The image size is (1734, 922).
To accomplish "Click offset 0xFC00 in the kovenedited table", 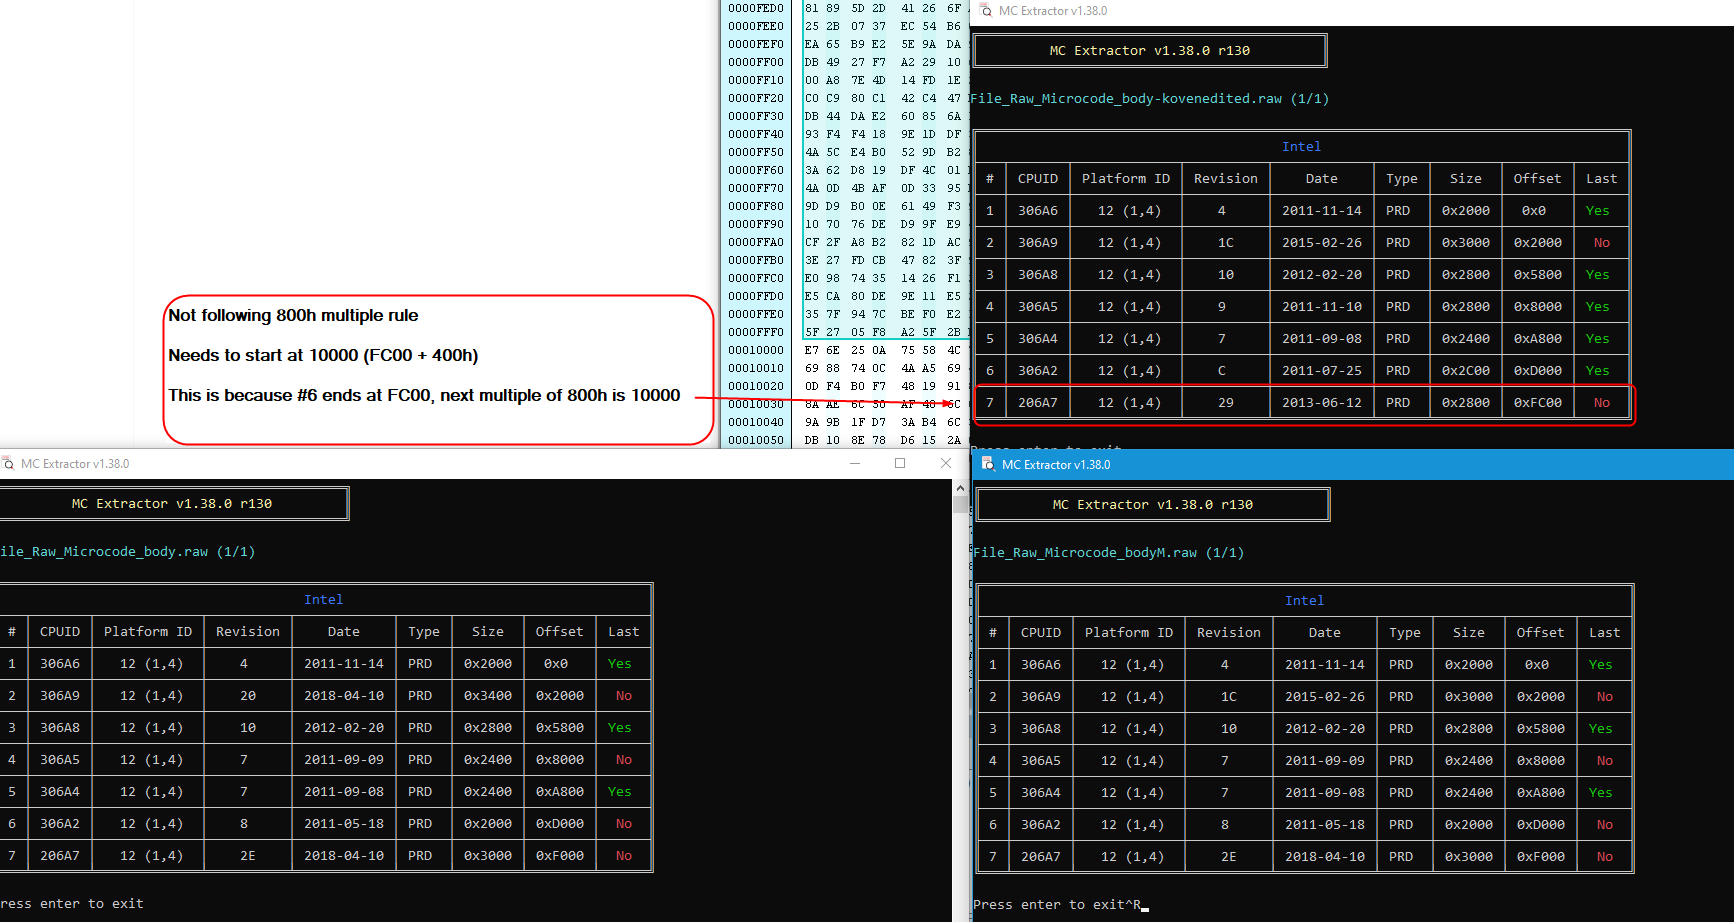I will click(x=1538, y=402).
